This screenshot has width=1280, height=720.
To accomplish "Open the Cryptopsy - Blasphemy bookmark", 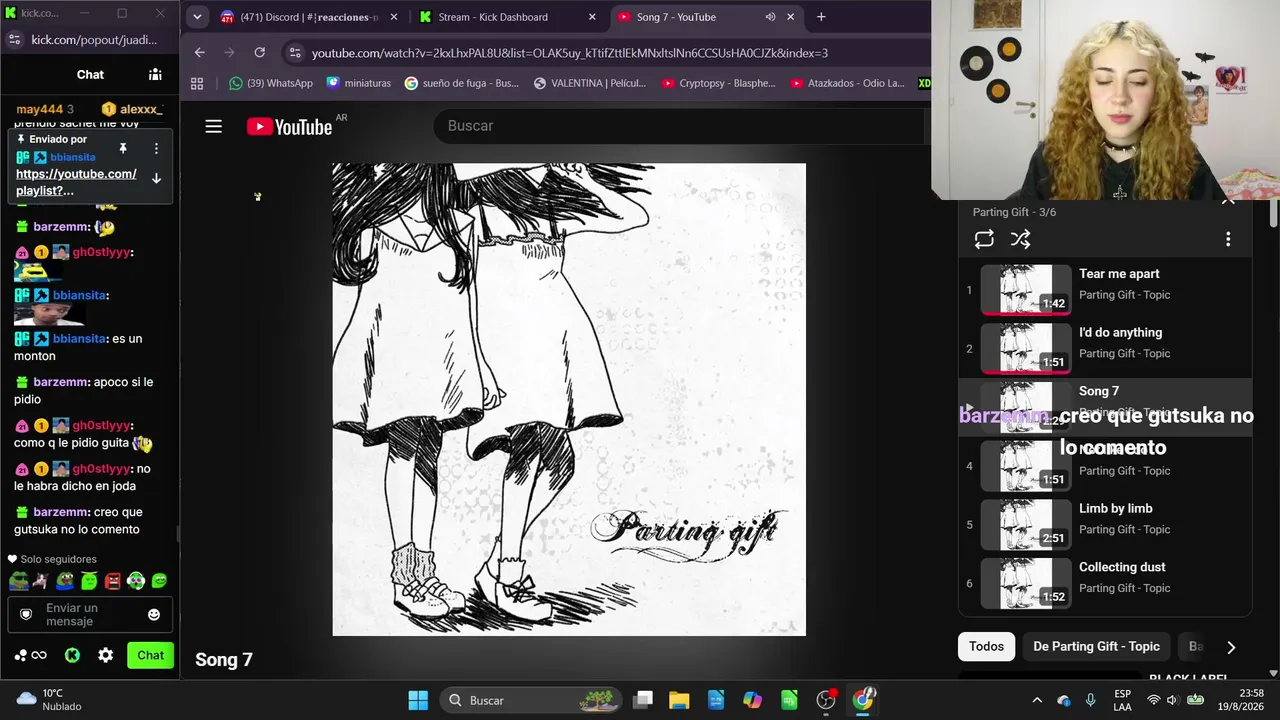I will (719, 83).
